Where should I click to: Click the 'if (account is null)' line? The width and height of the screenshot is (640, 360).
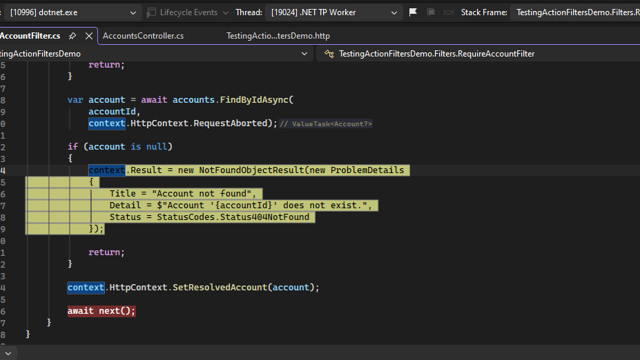pos(120,147)
